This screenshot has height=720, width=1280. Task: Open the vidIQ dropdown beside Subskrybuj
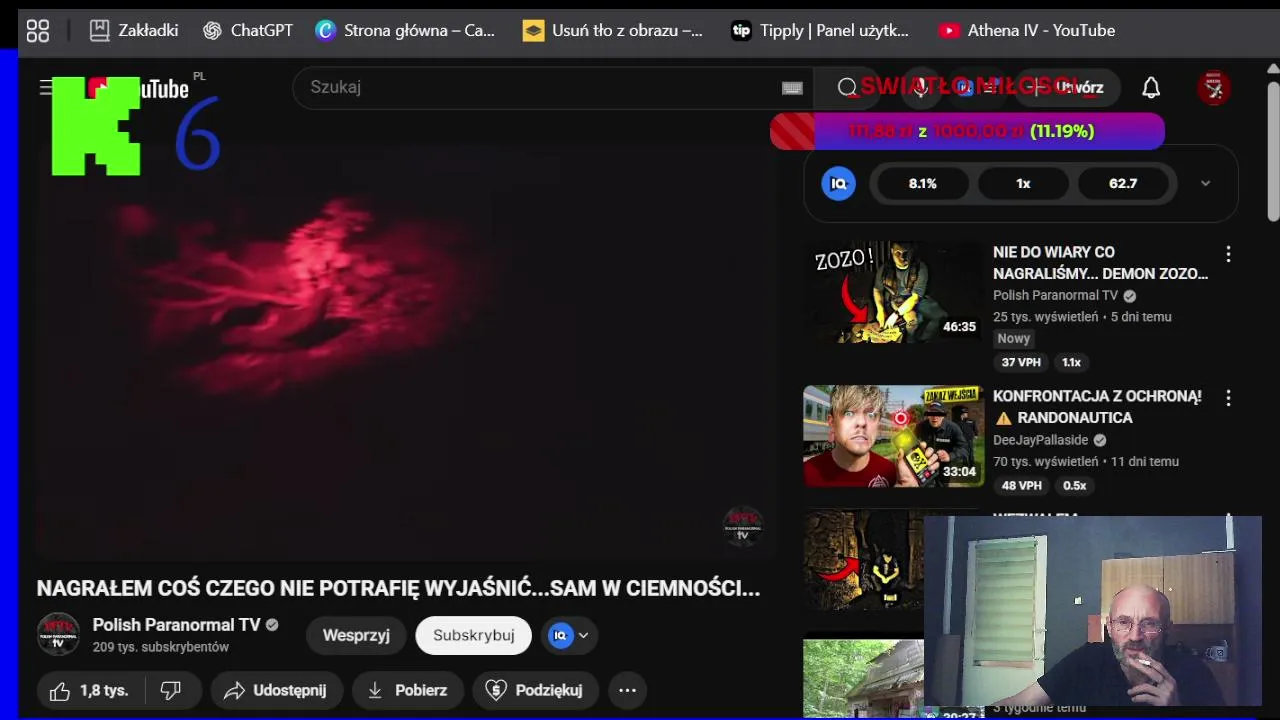[570, 635]
